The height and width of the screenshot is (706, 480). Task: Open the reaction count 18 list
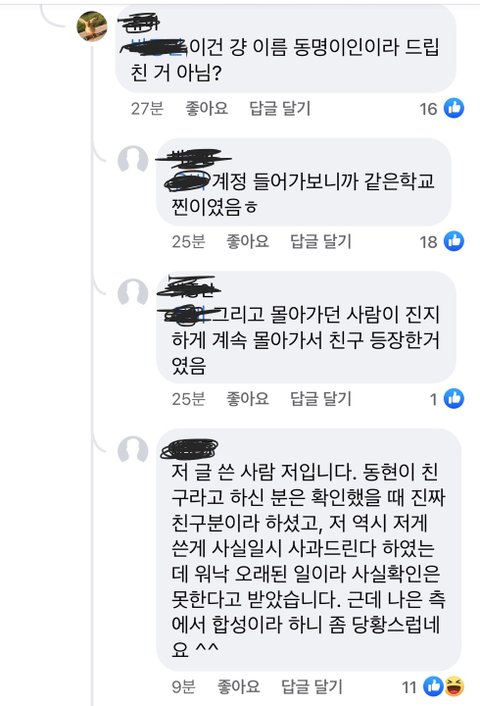click(429, 242)
